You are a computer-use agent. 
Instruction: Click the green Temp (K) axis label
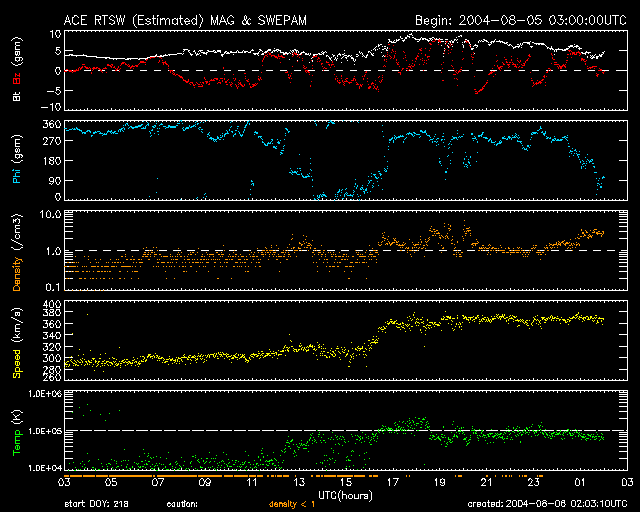tap(17, 431)
